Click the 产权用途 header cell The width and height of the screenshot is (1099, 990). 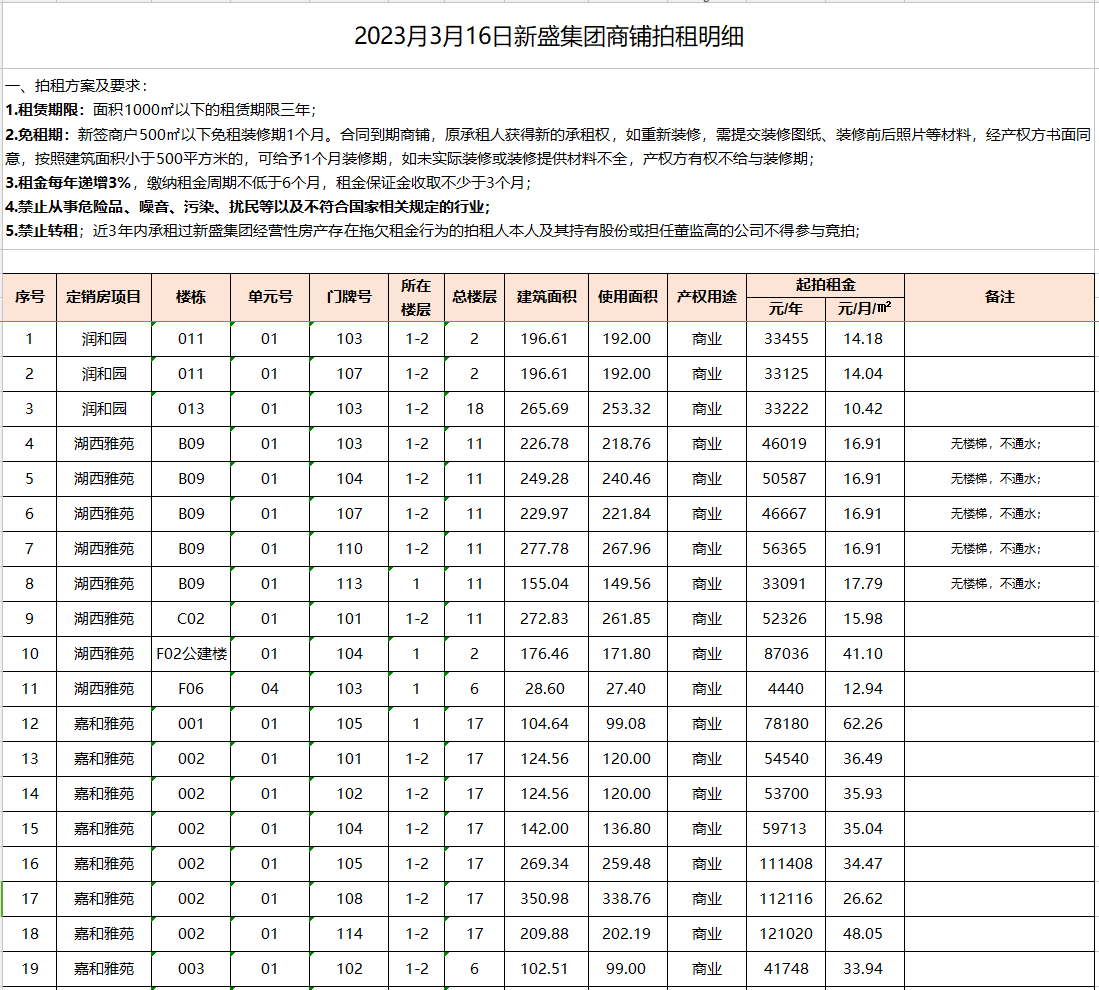(x=707, y=297)
